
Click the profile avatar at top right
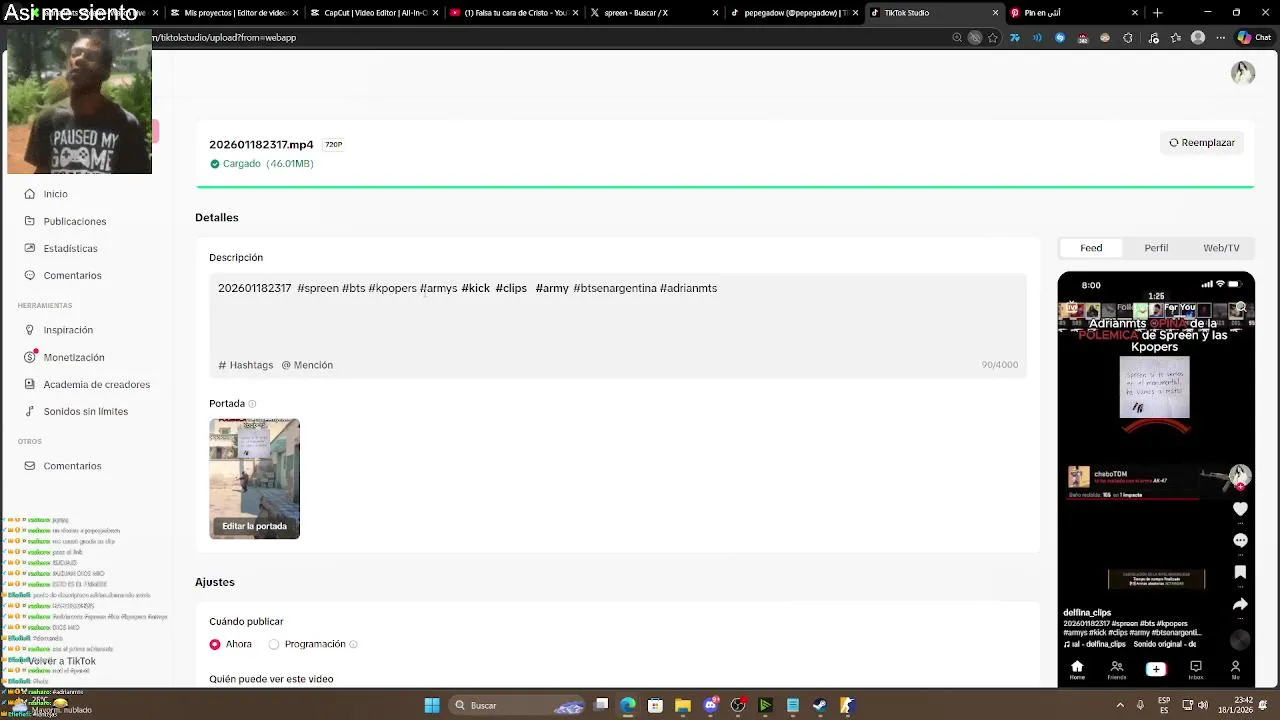1243,72
